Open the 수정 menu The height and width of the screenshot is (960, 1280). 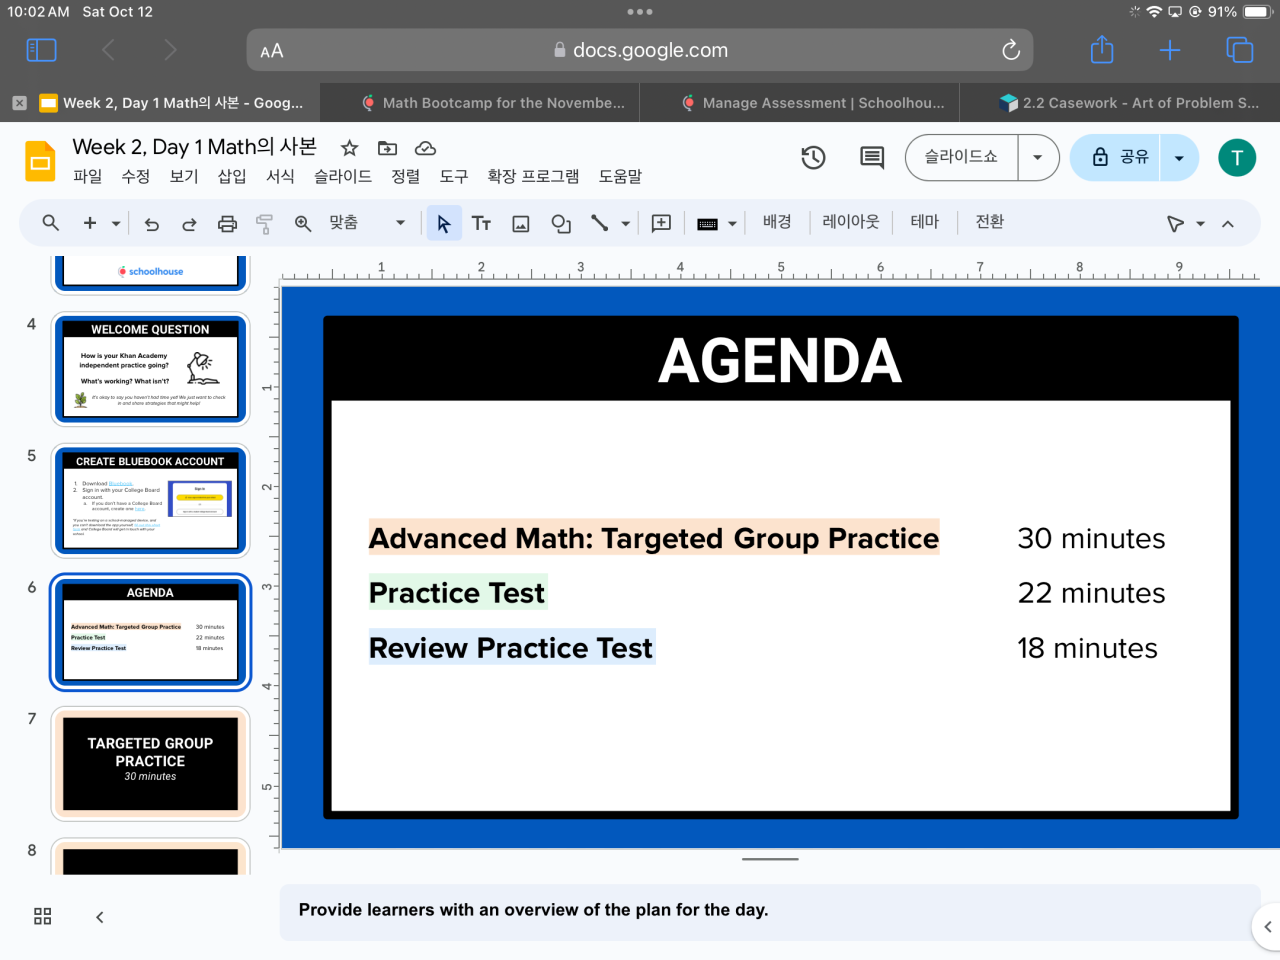pyautogui.click(x=136, y=176)
